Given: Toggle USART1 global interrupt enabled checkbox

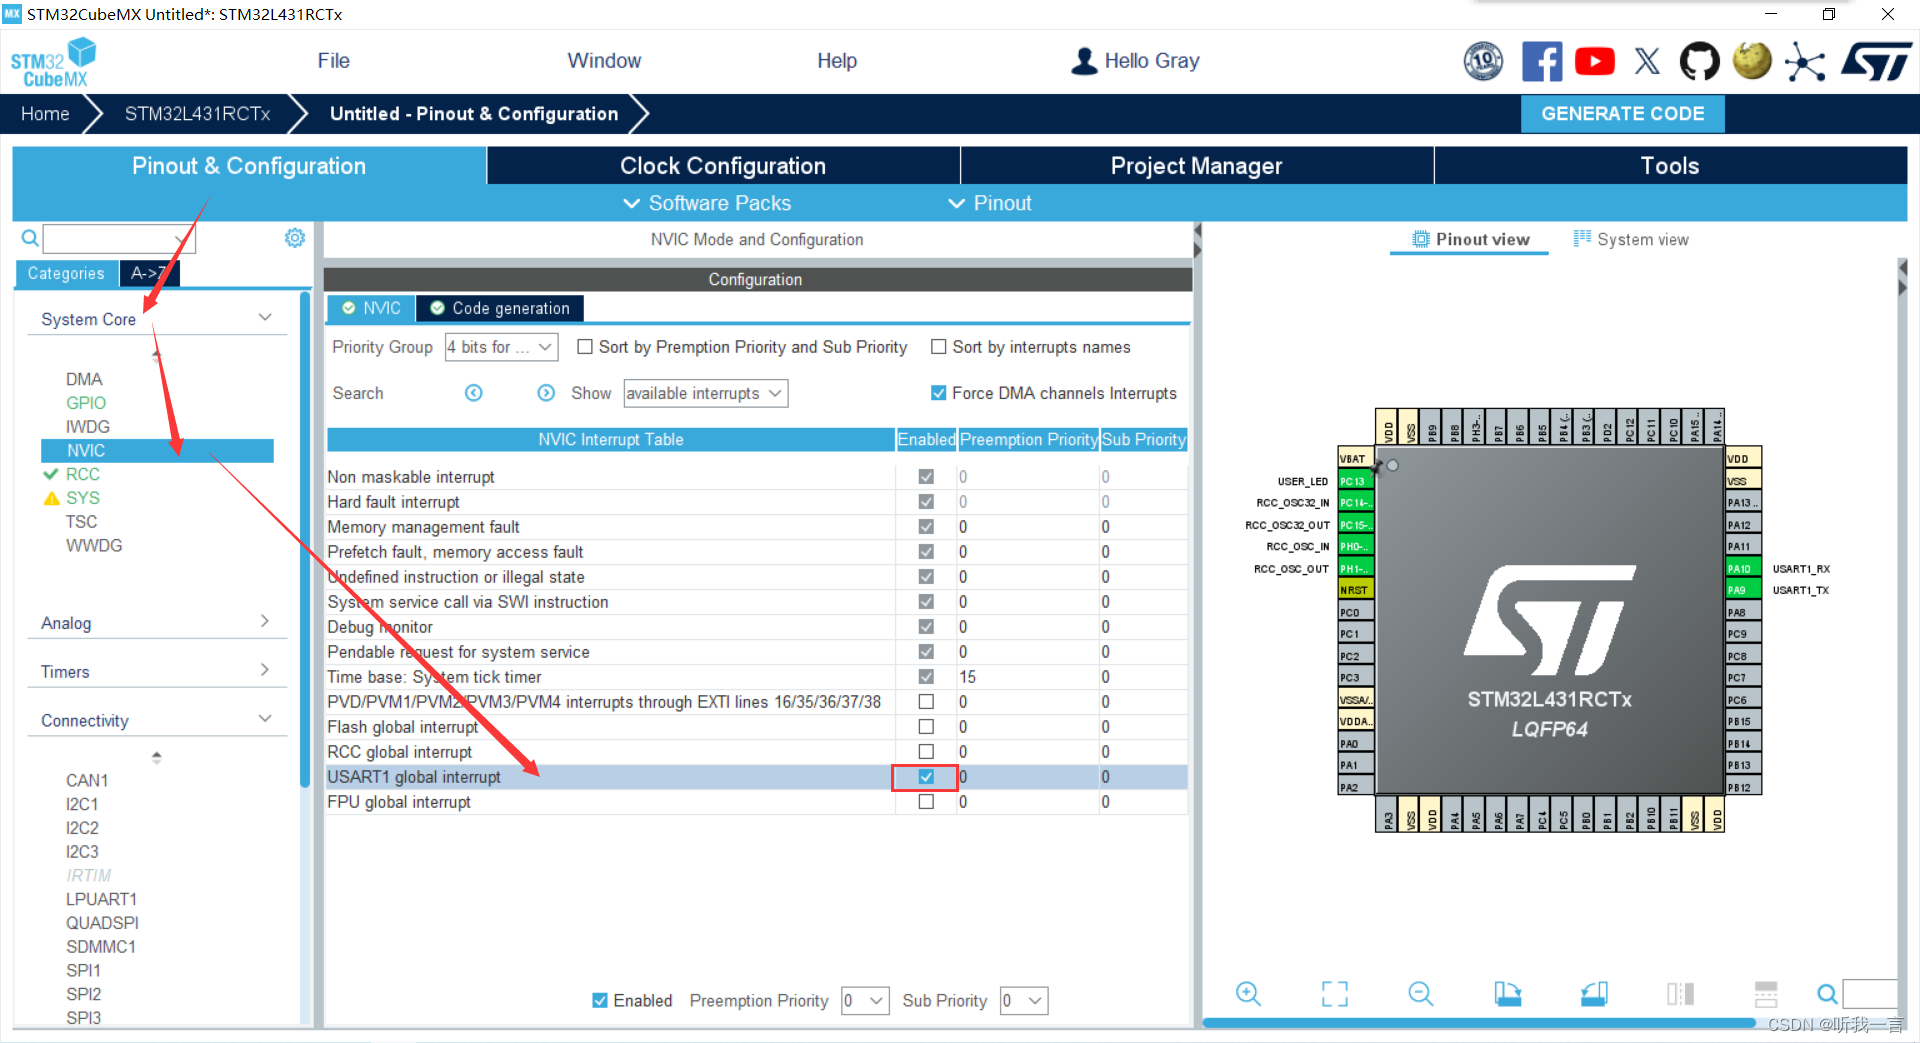Looking at the screenshot, I should click(x=926, y=777).
